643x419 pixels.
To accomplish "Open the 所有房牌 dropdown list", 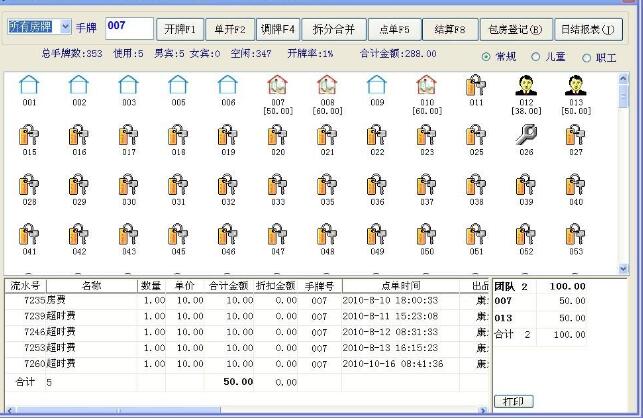I will [x=66, y=27].
